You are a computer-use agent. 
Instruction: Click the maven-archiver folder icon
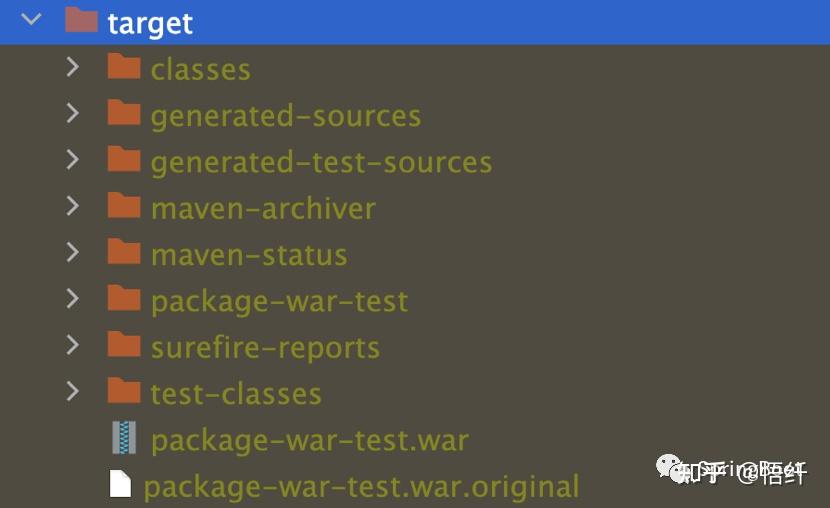[x=124, y=206]
